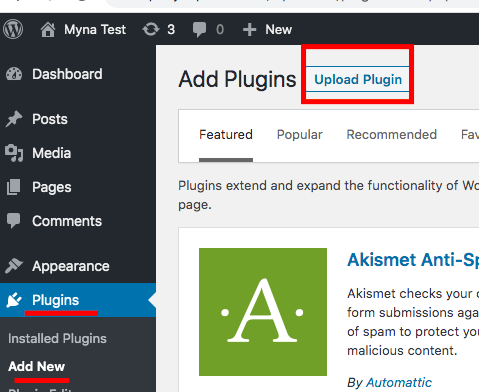The height and width of the screenshot is (392, 479).
Task: Select Add New under Plugins
Action: 37,366
